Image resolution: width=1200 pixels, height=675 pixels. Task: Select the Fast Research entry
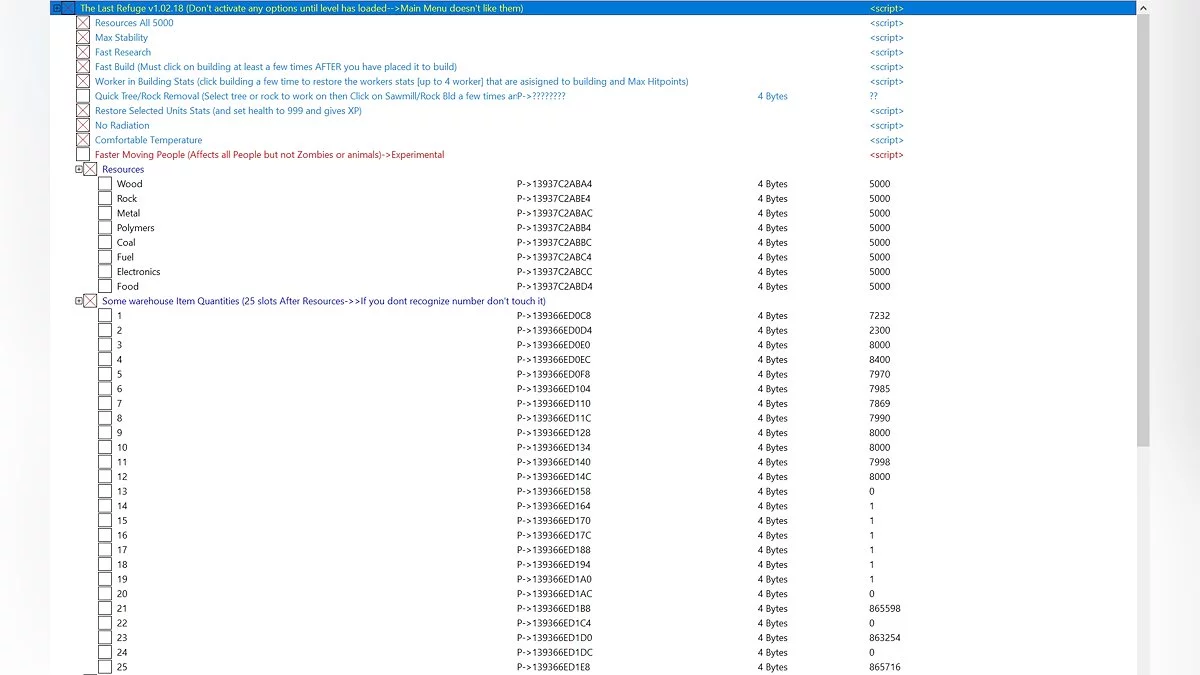(x=123, y=52)
